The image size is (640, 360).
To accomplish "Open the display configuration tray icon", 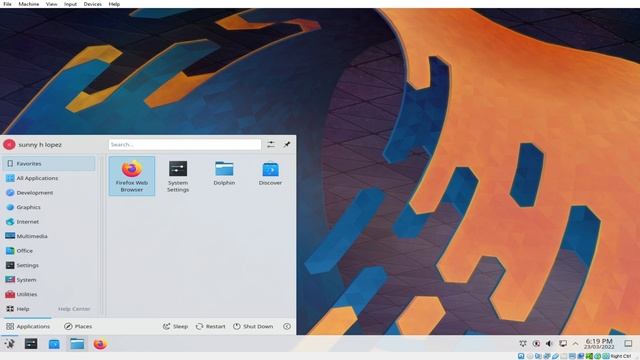I will point(563,344).
